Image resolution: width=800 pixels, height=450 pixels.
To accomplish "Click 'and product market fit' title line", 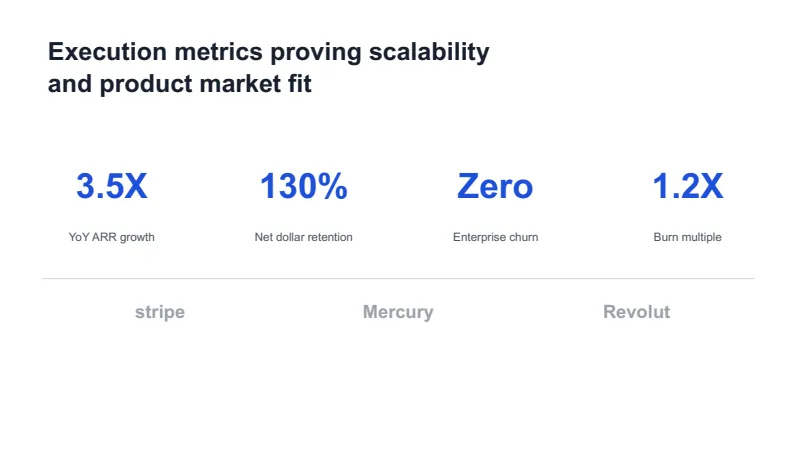I will point(180,84).
